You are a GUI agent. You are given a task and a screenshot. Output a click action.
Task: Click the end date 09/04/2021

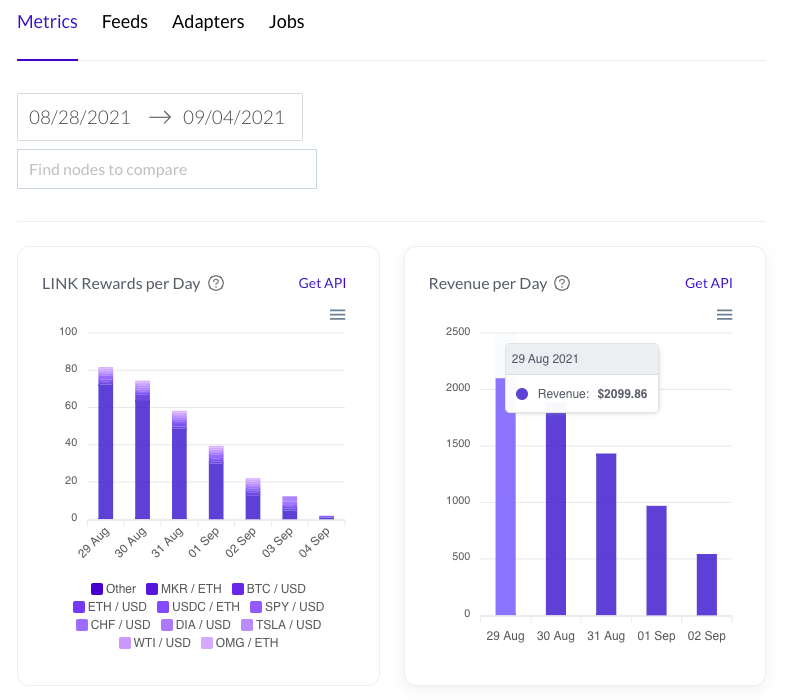pyautogui.click(x=234, y=117)
